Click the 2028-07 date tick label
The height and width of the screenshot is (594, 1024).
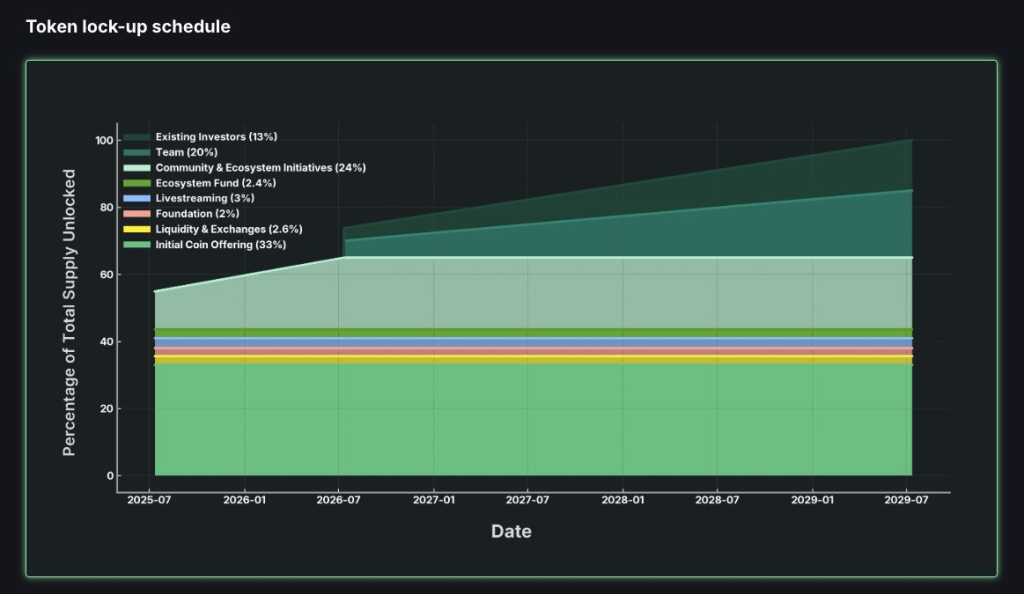point(717,500)
